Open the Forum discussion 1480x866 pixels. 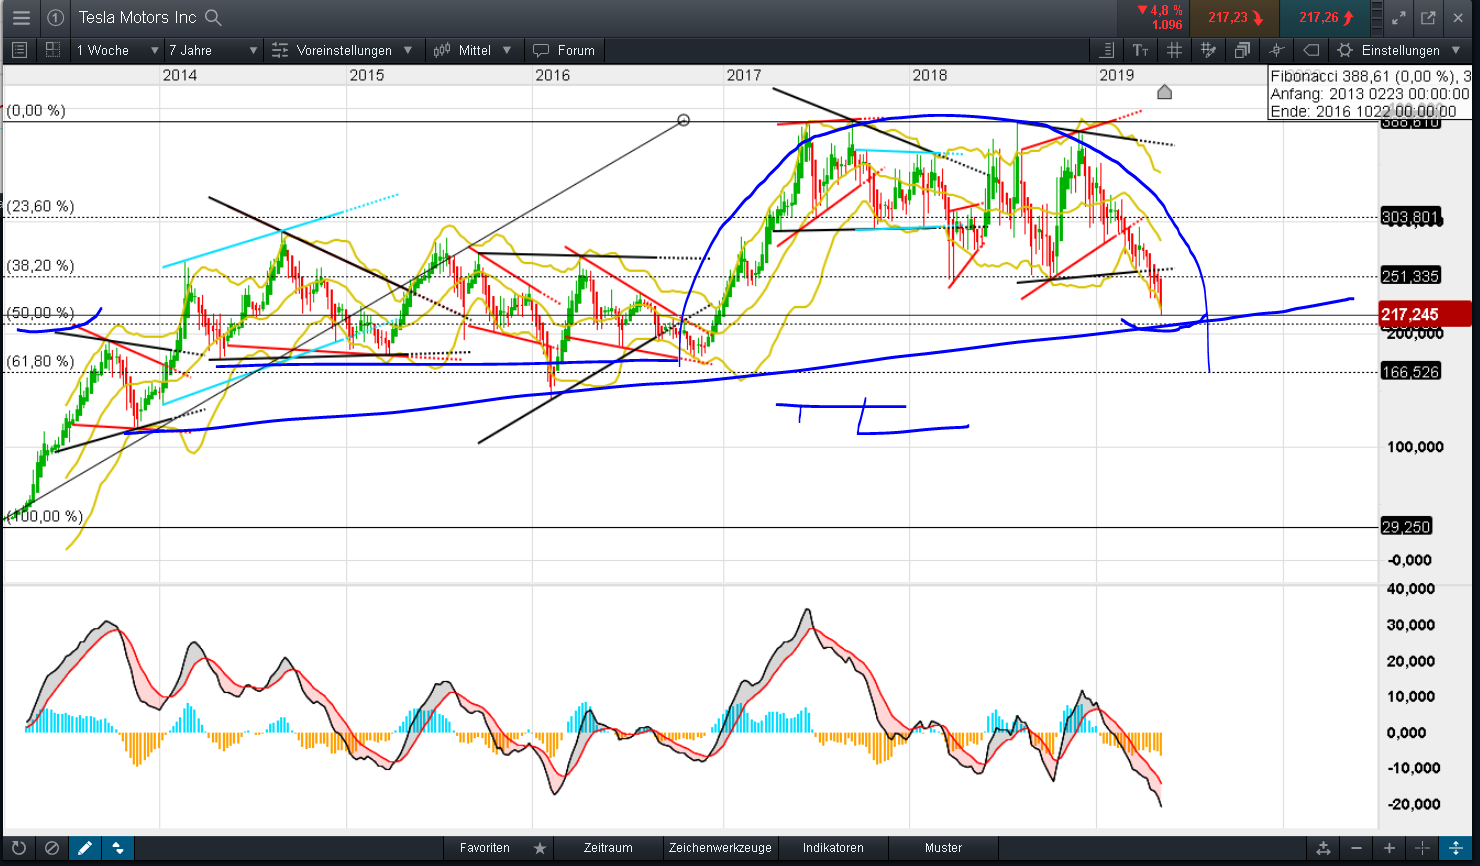coord(564,50)
